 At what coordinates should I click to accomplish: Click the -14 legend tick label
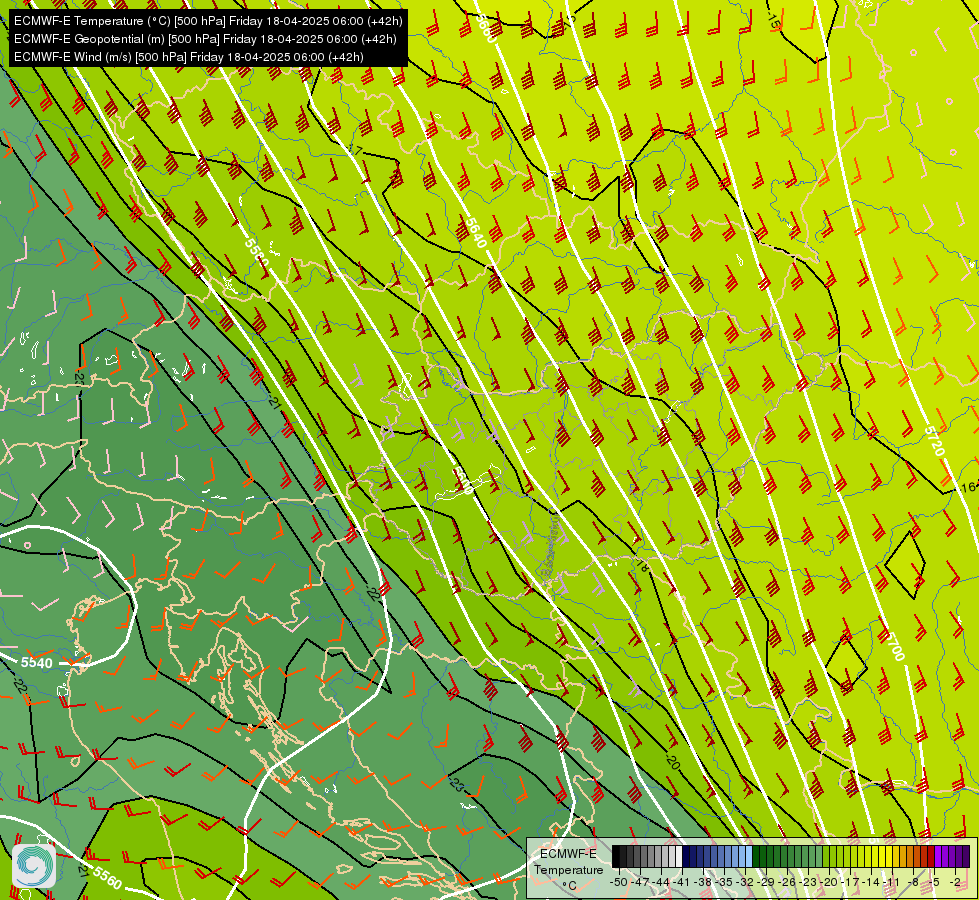[x=871, y=882]
